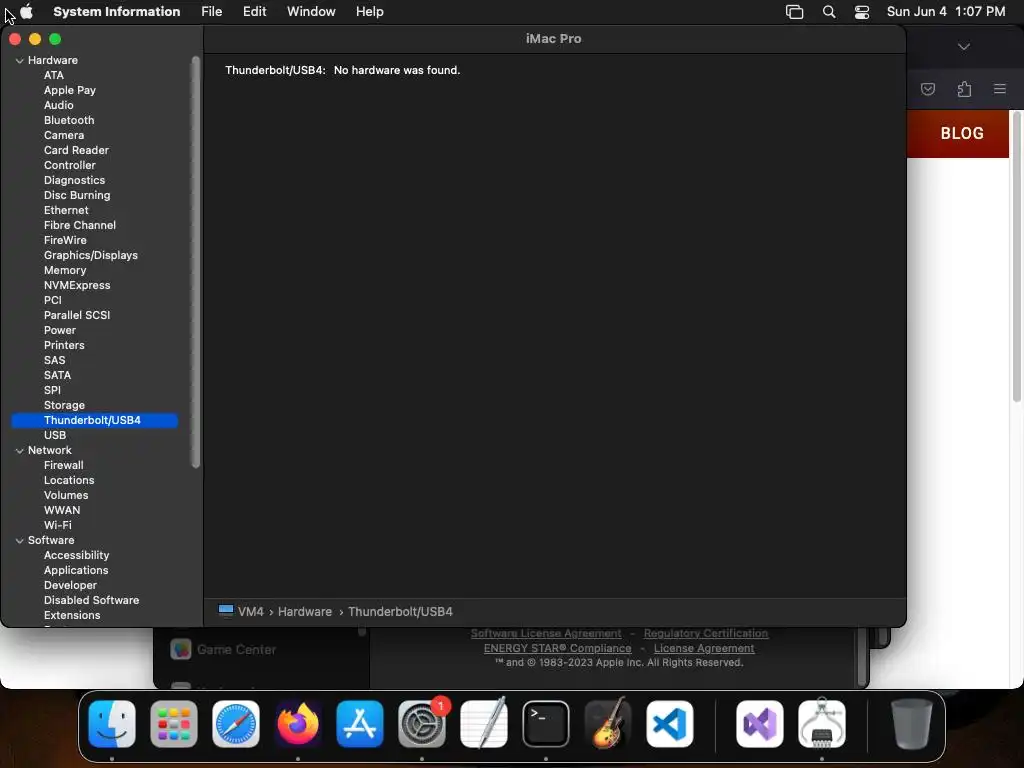1024x768 pixels.
Task: Select Bluetooth in the sidebar
Action: click(69, 120)
